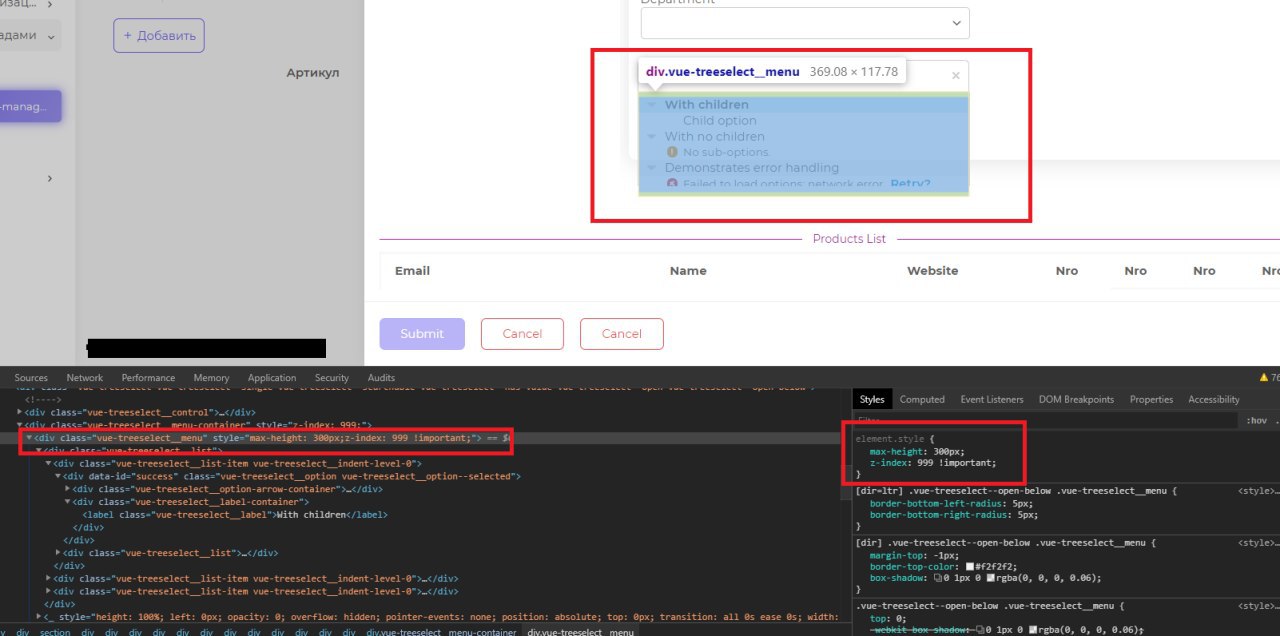The width and height of the screenshot is (1280, 636).
Task: Click the warning icon beside No sub-options
Action: [x=672, y=152]
